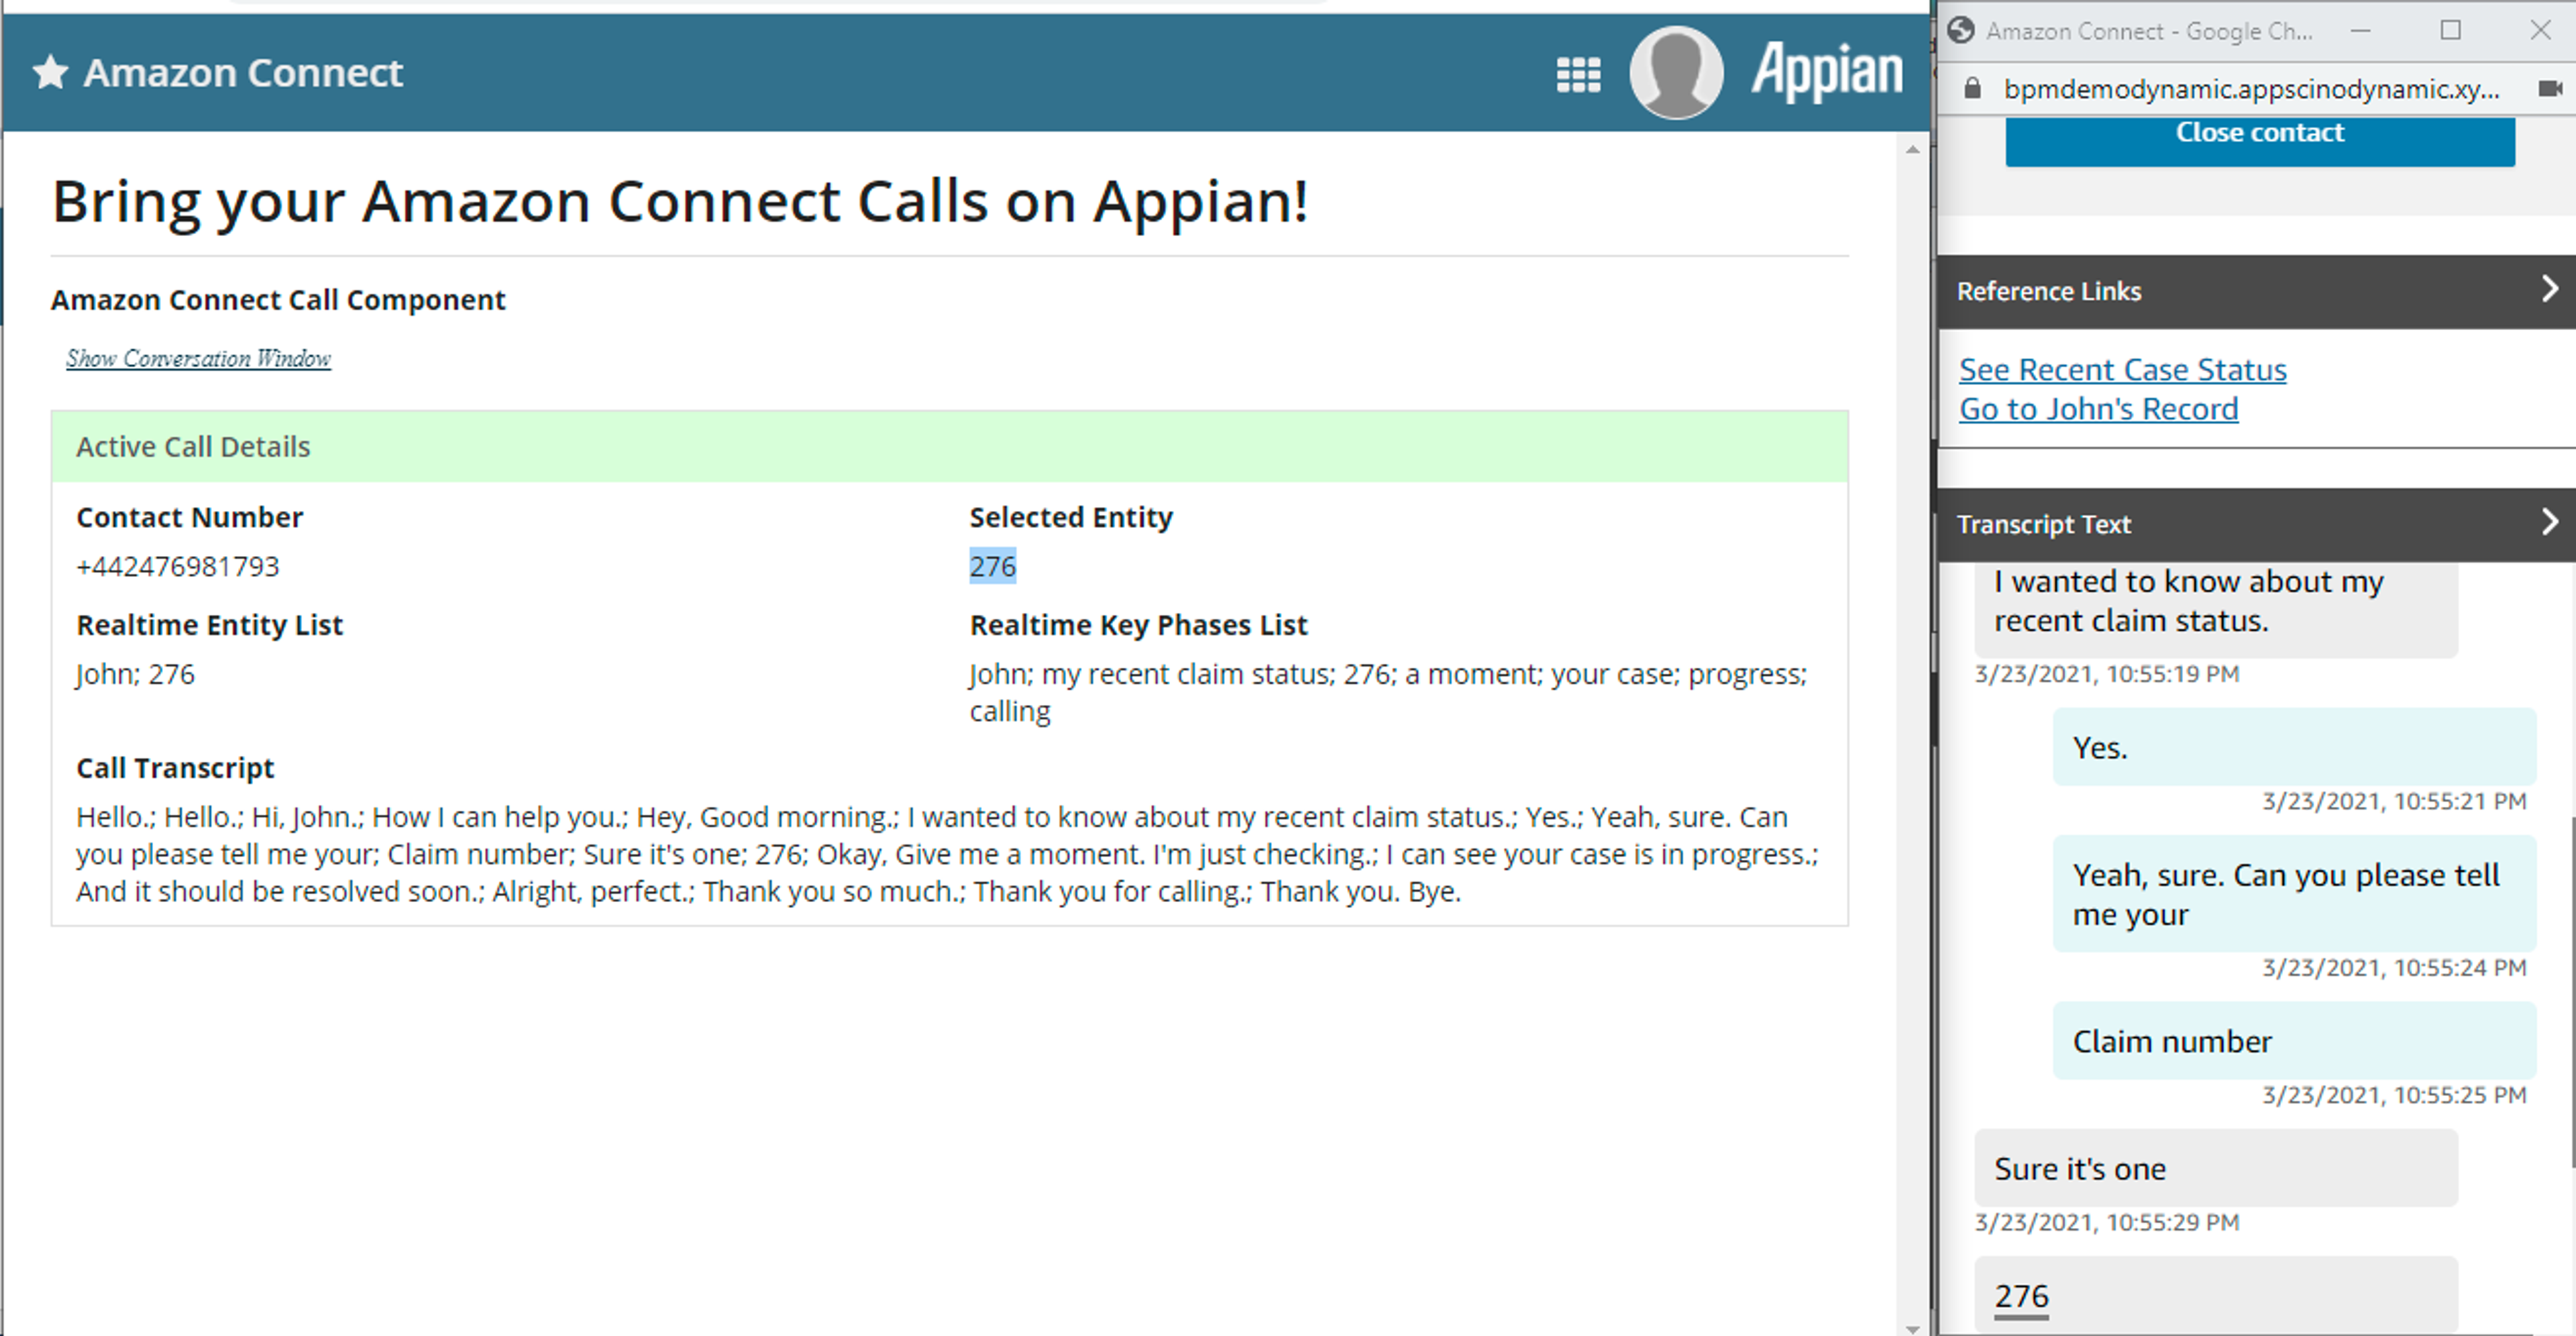Click the Active Call Details header
The image size is (2576, 1336).
(x=949, y=447)
